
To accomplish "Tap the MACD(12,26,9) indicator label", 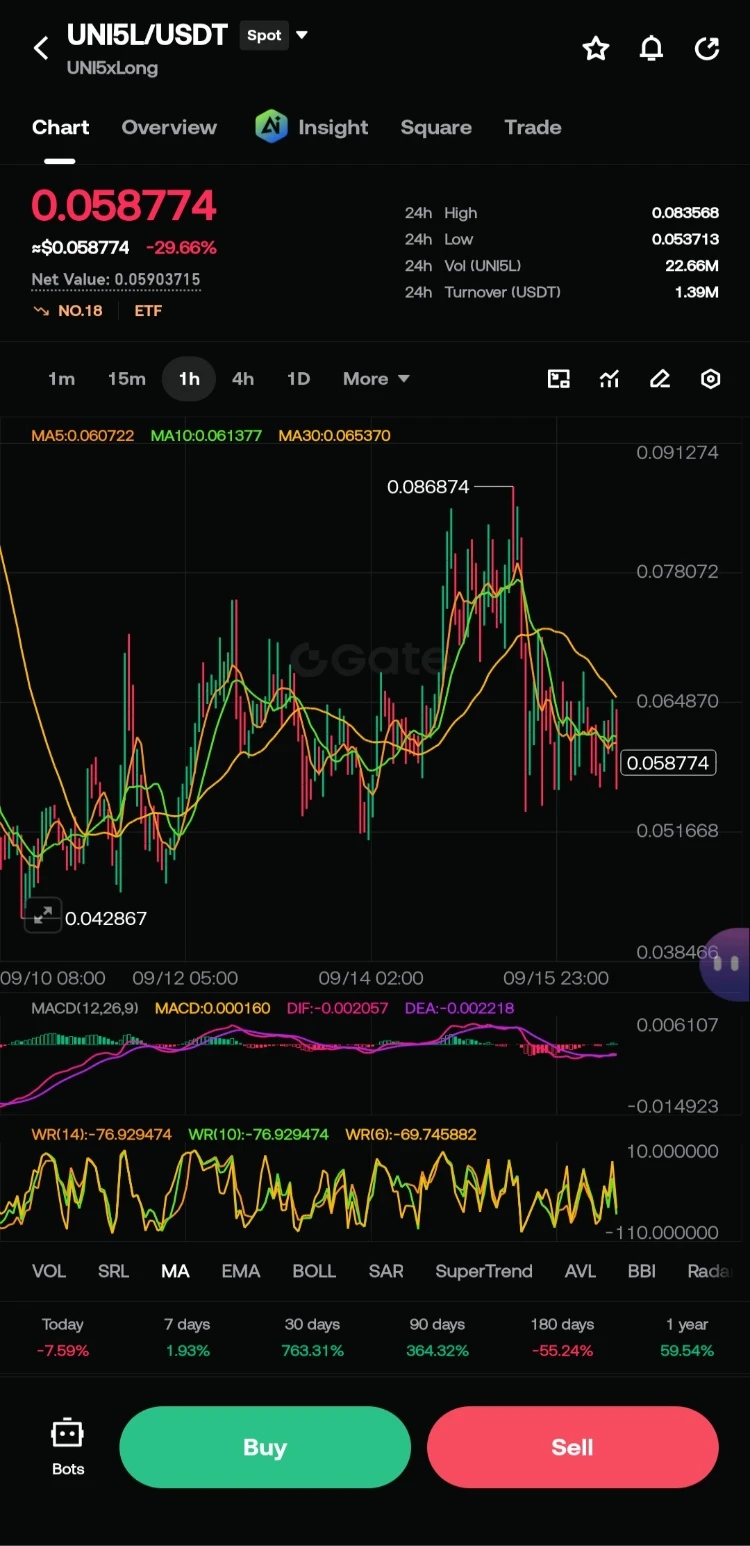I will pos(84,1008).
